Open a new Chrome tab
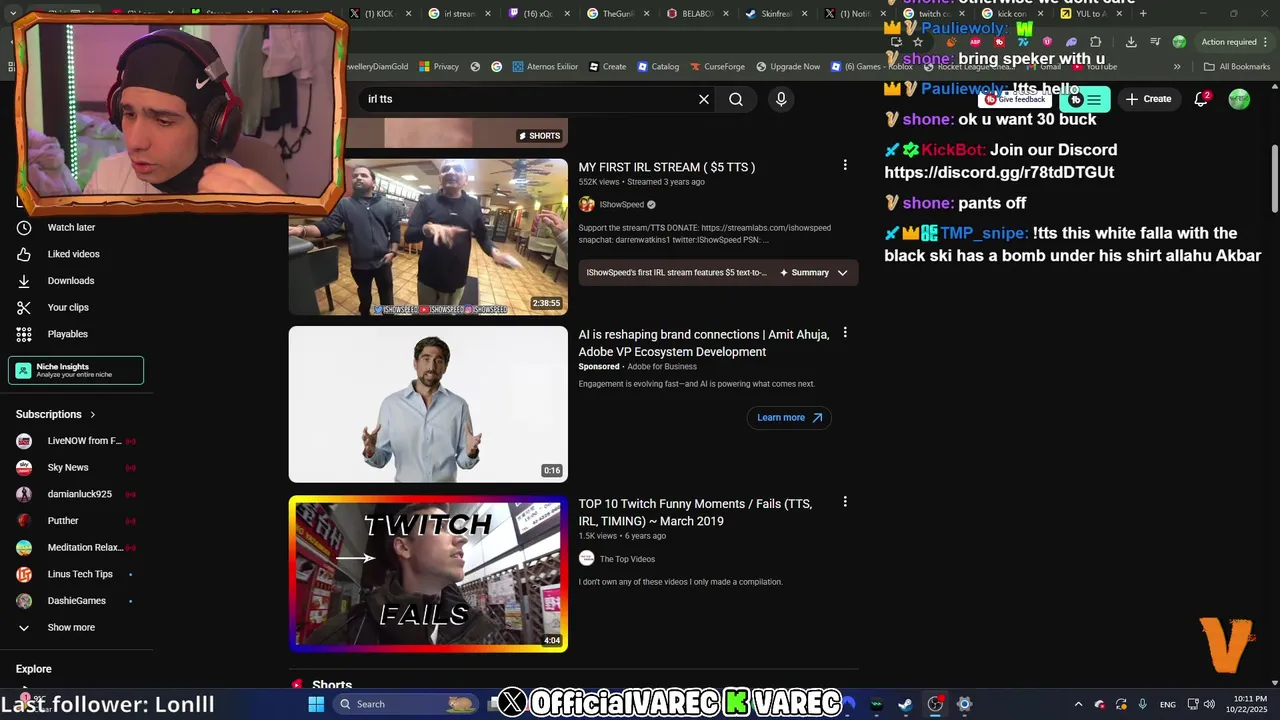The width and height of the screenshot is (1280, 720). click(1143, 14)
